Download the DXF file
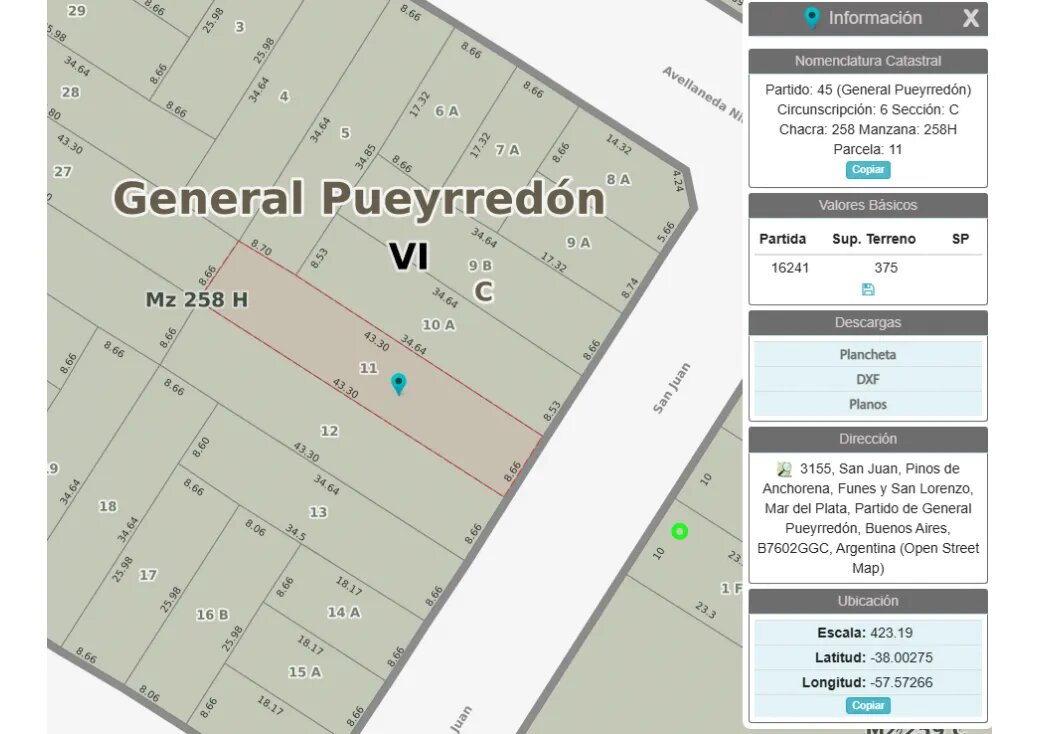The height and width of the screenshot is (734, 1039). tap(867, 380)
